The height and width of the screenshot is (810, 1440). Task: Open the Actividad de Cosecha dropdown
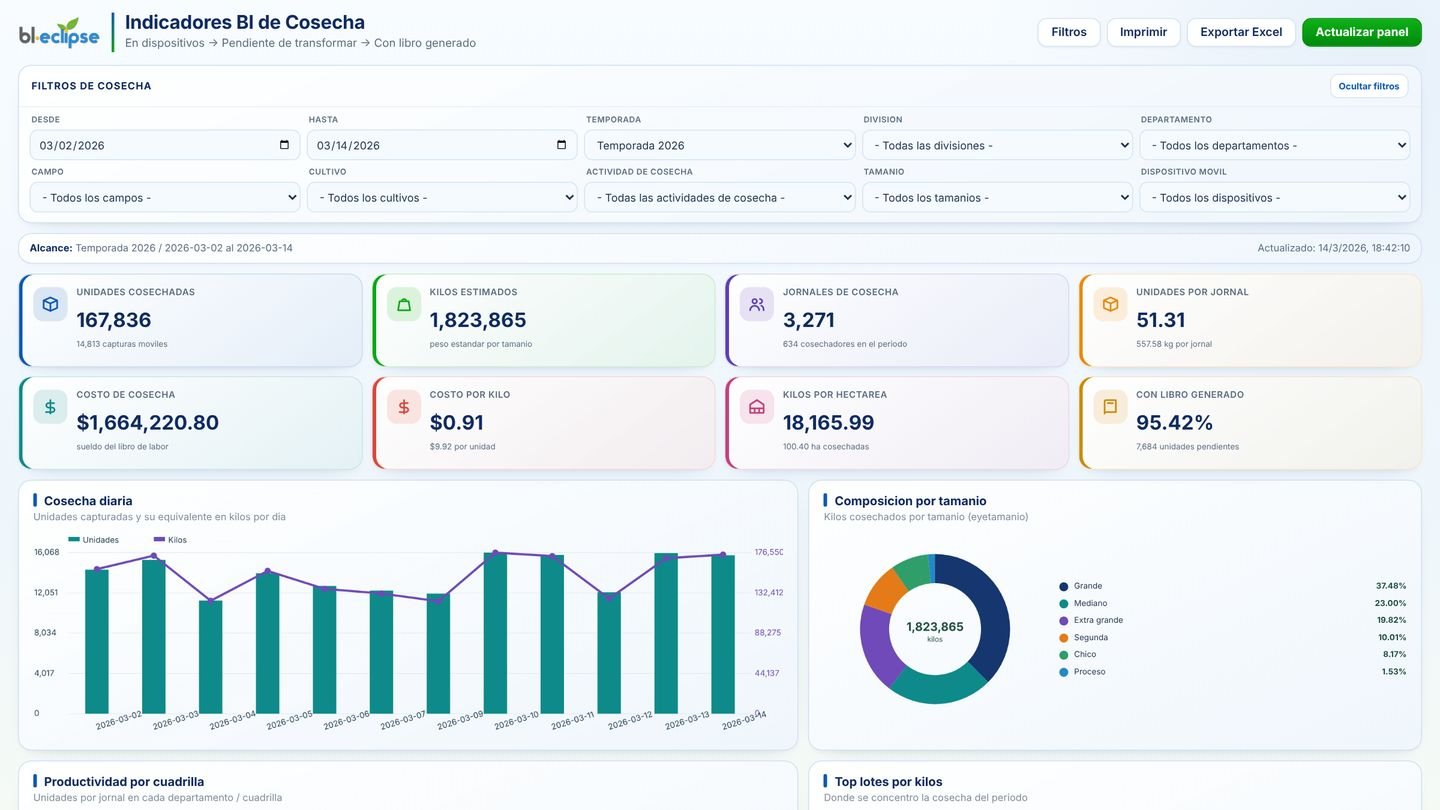click(x=720, y=197)
